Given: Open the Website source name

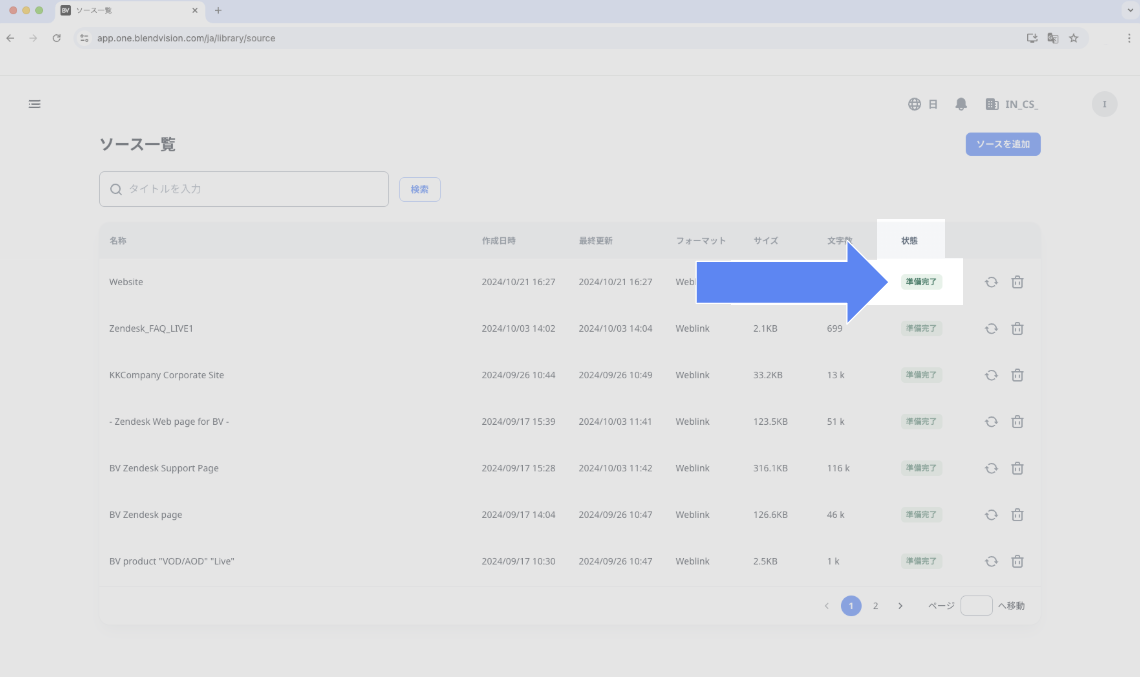Looking at the screenshot, I should pos(126,282).
